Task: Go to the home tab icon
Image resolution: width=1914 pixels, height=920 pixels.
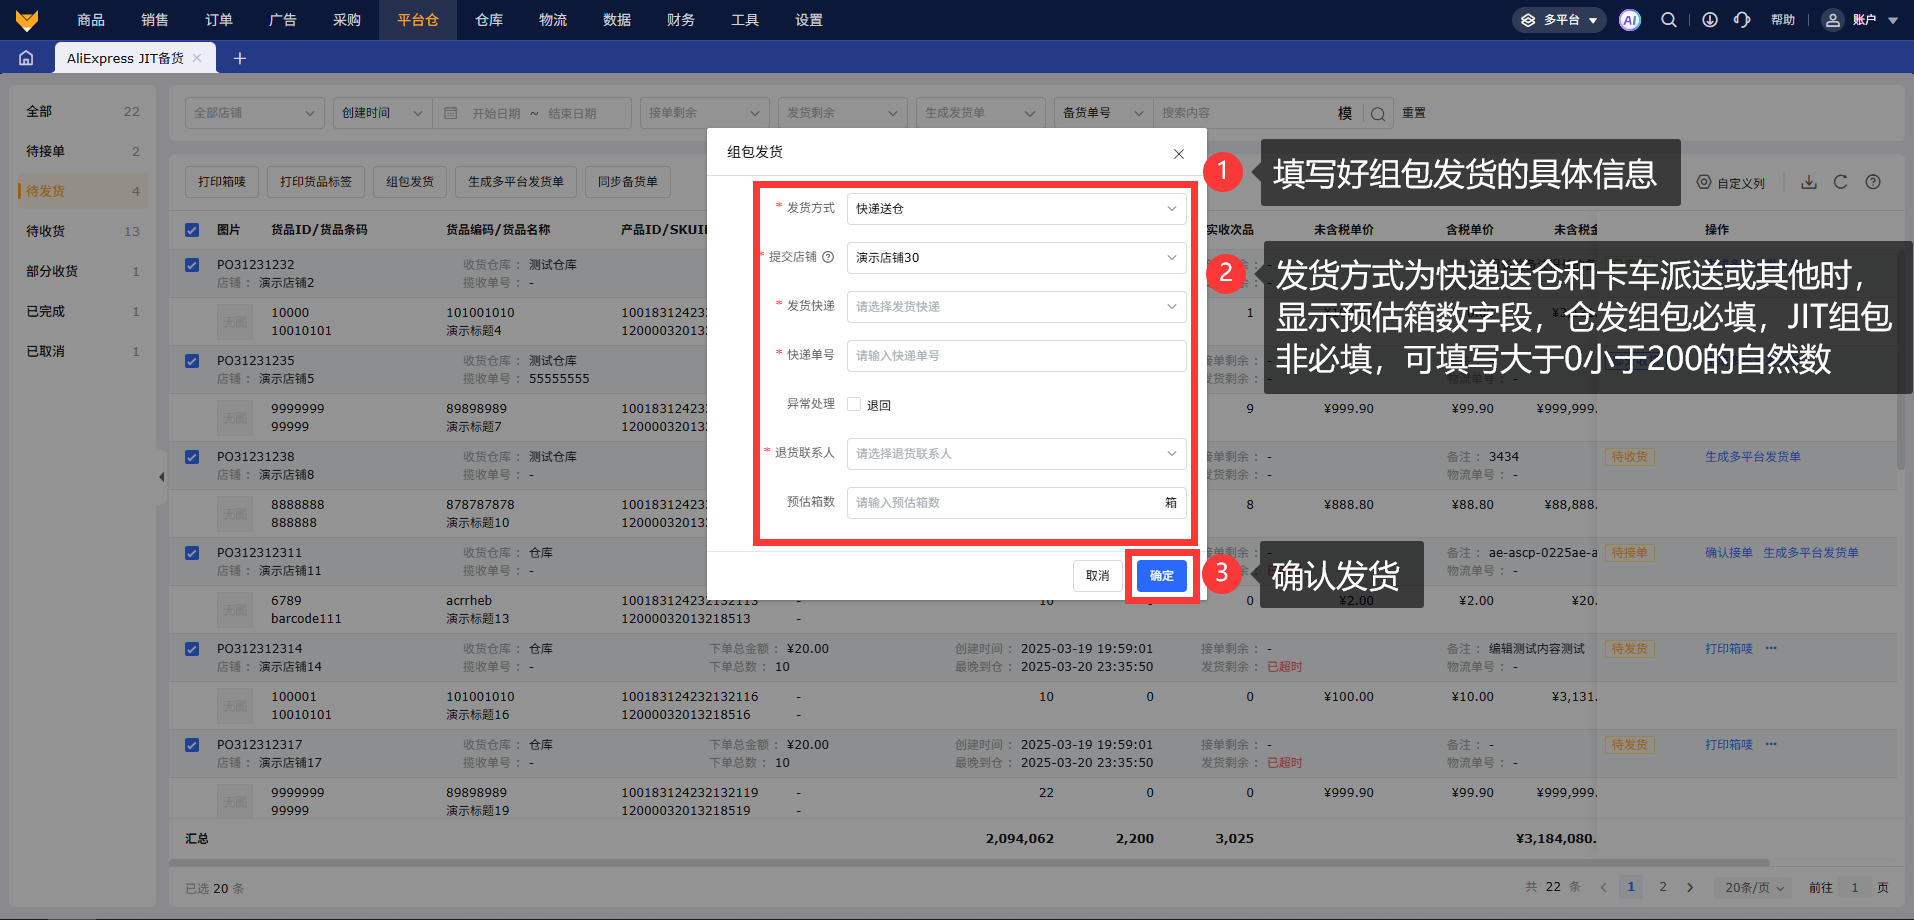Action: tap(26, 58)
